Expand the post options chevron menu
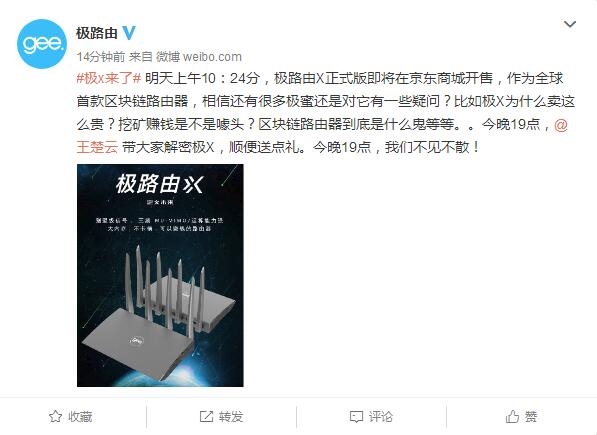The height and width of the screenshot is (435, 597). pyautogui.click(x=570, y=24)
